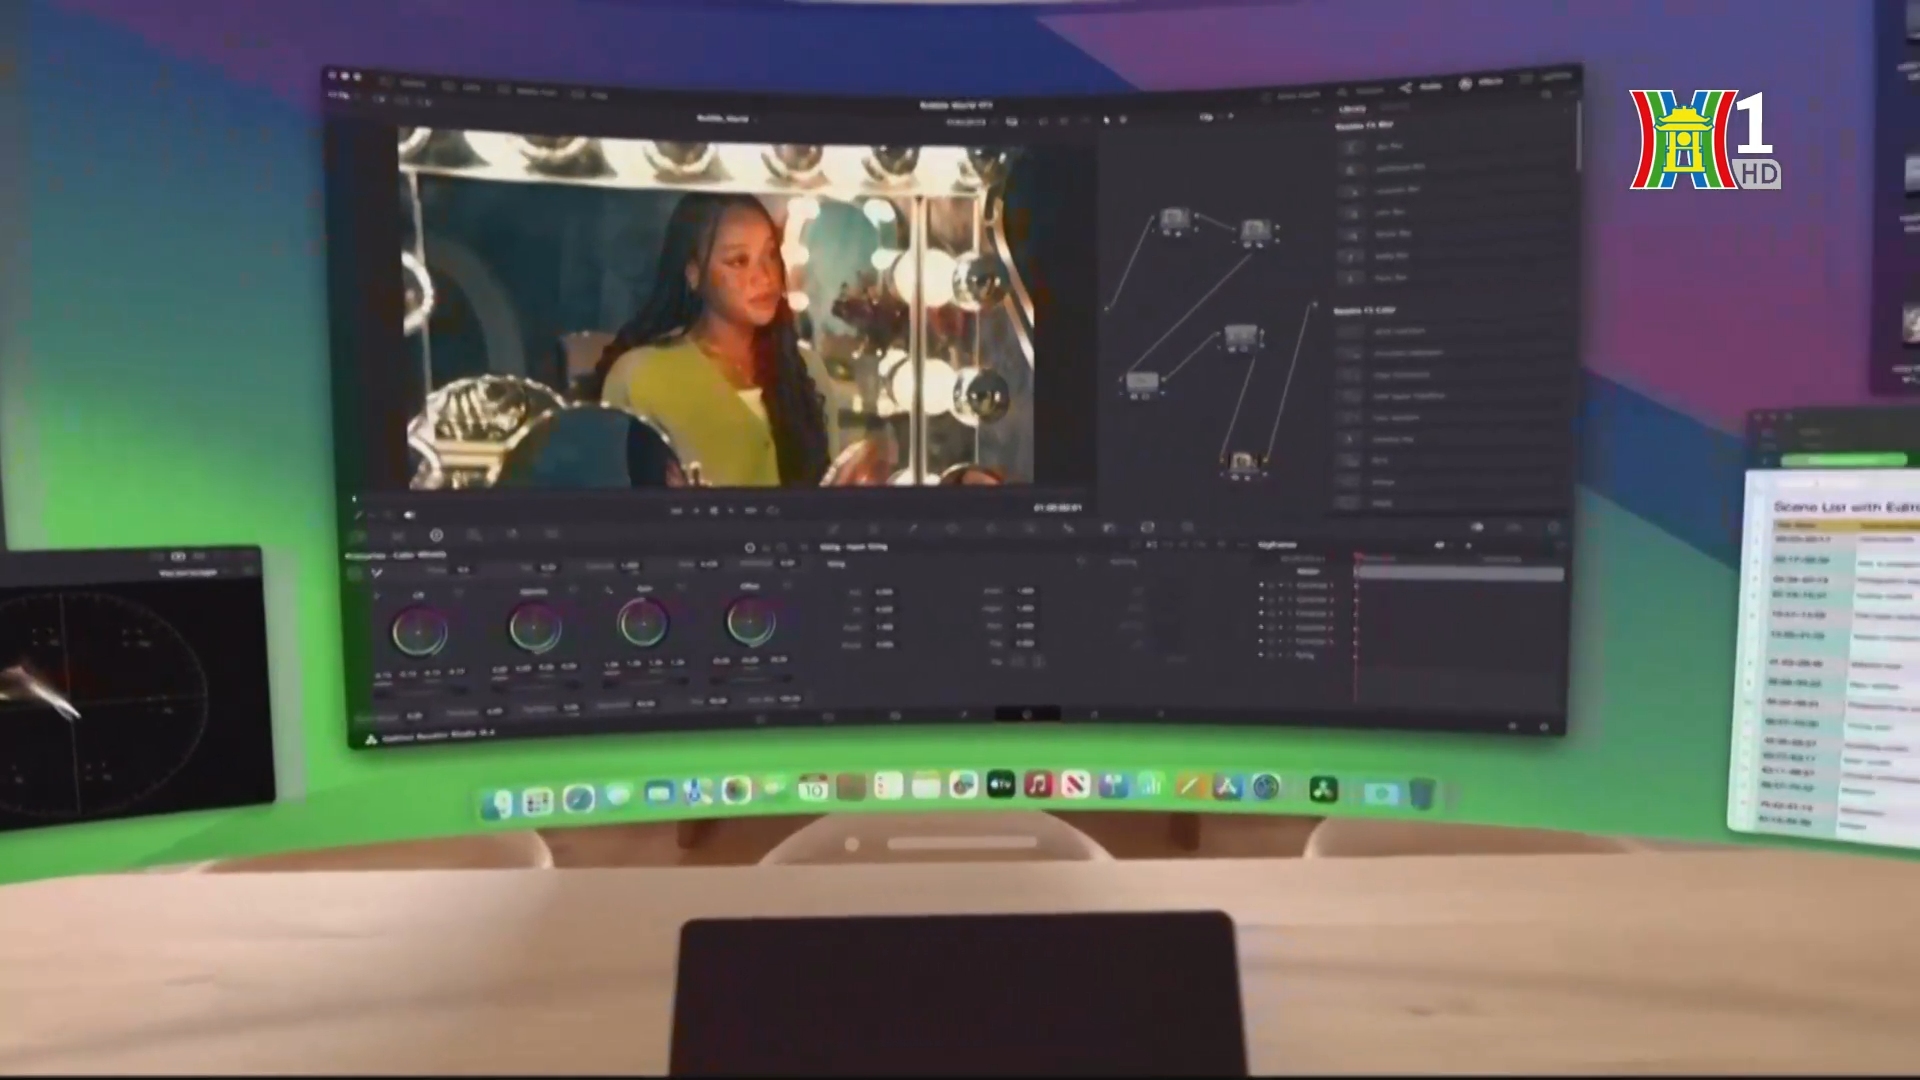Image resolution: width=1920 pixels, height=1080 pixels.
Task: Click the Sizing Zoom value field
Action: (x=884, y=627)
